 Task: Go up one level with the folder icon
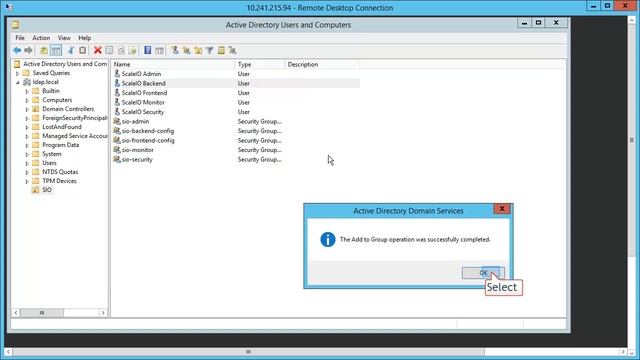pos(44,50)
